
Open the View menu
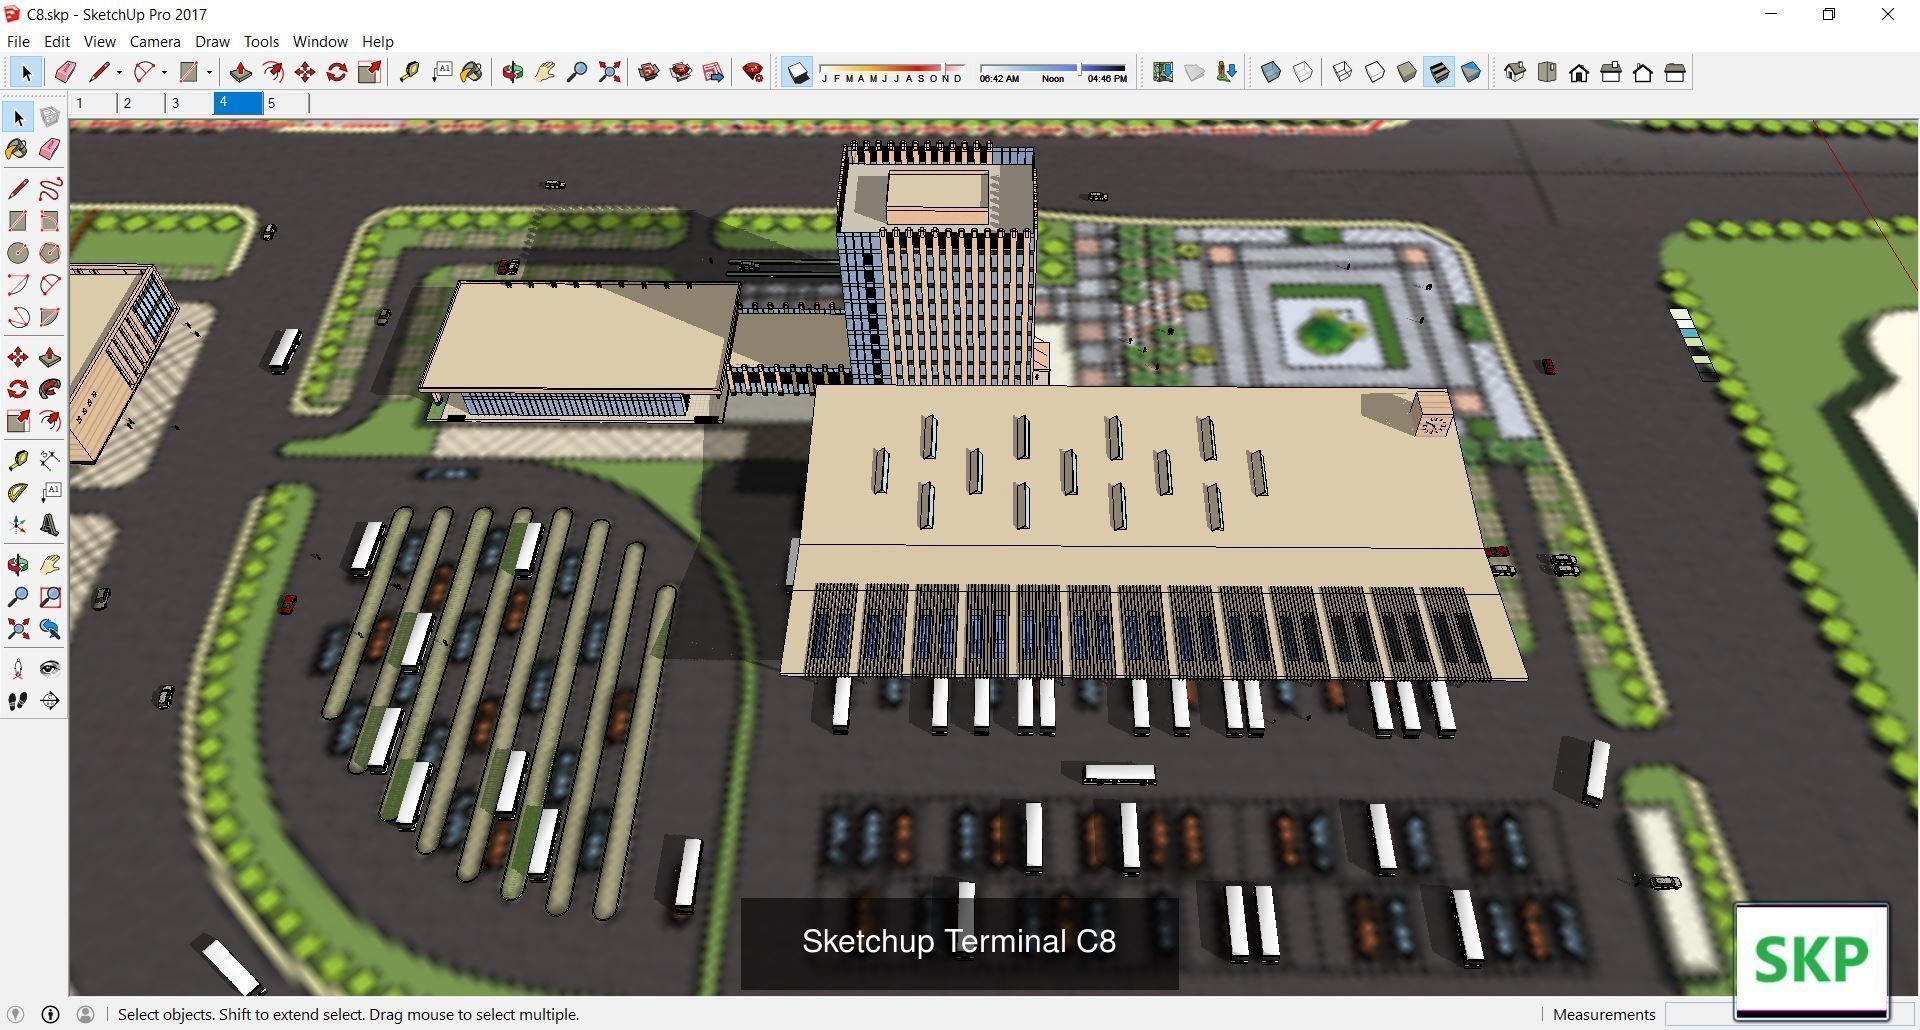point(99,41)
